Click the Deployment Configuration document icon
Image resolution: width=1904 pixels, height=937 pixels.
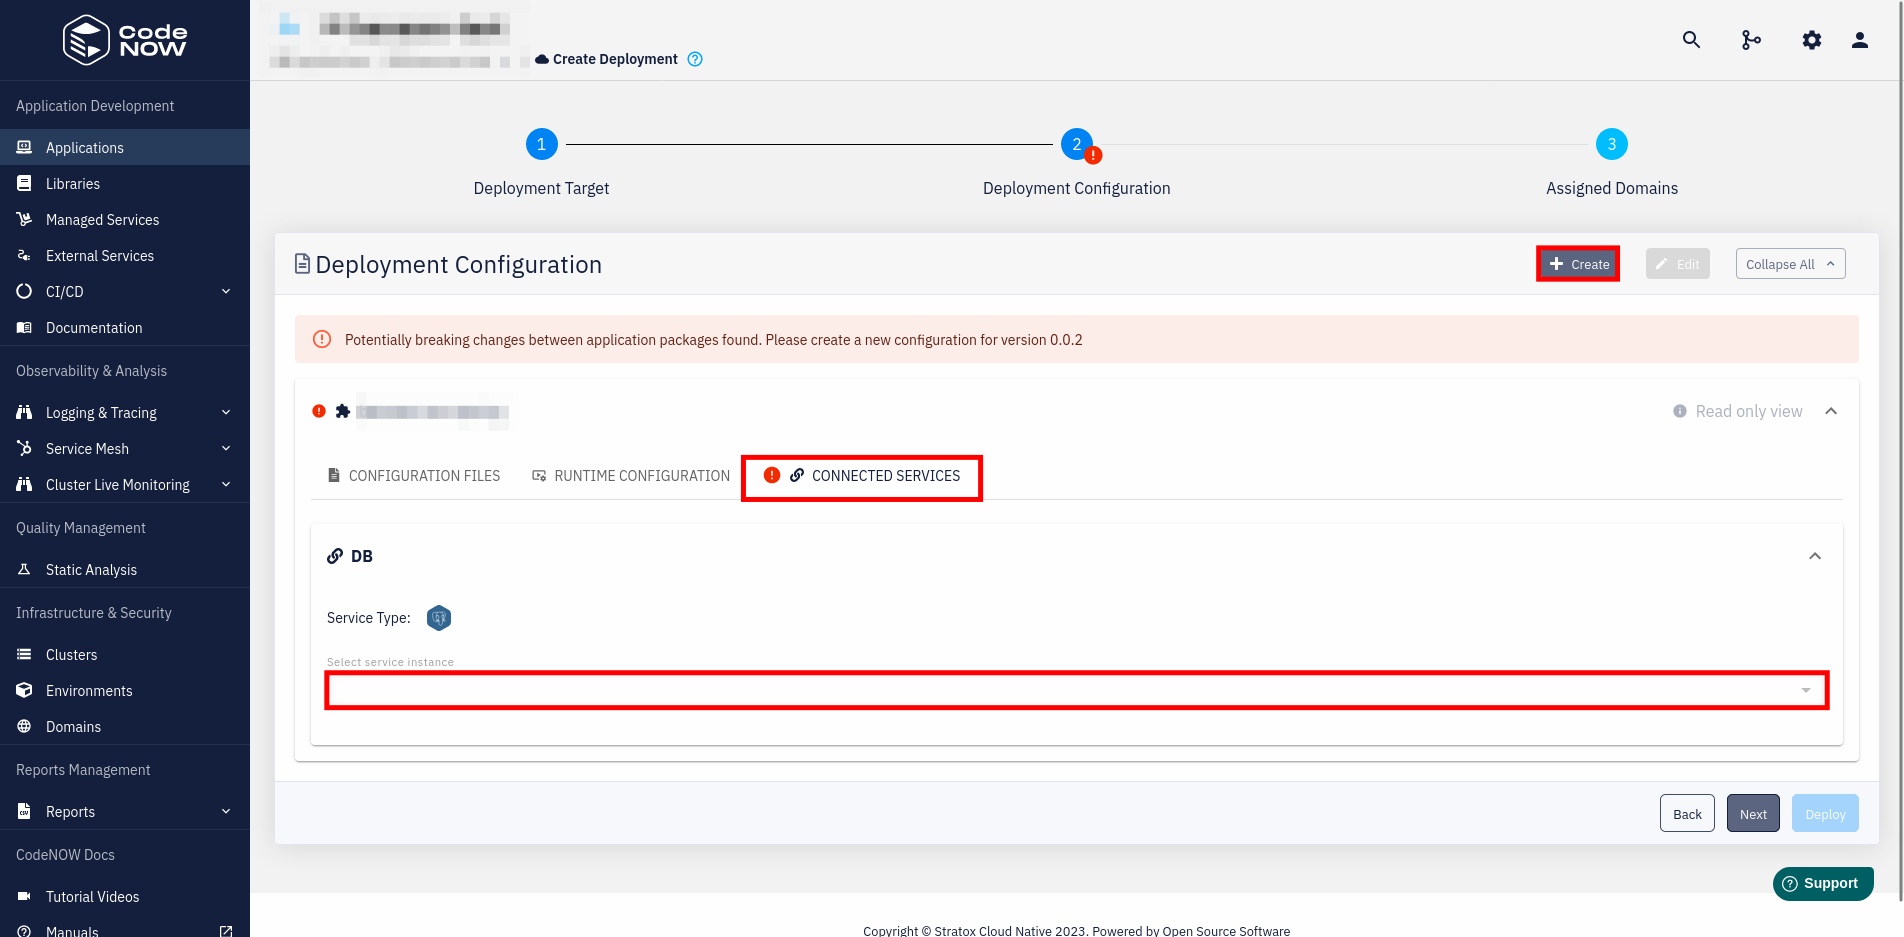pyautogui.click(x=302, y=263)
